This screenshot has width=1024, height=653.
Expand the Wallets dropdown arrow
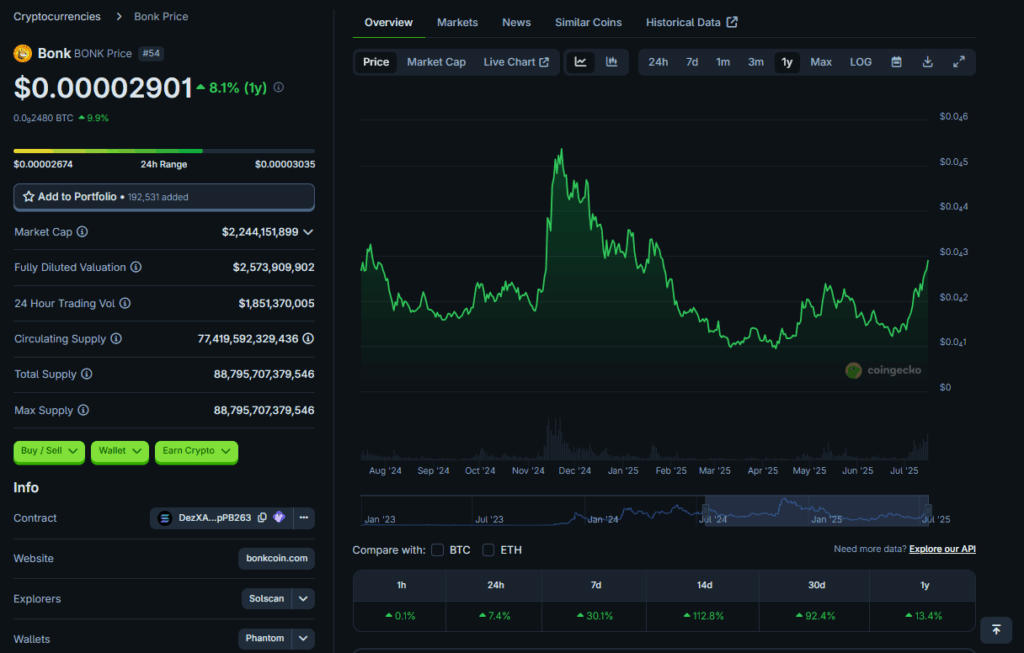tap(303, 638)
